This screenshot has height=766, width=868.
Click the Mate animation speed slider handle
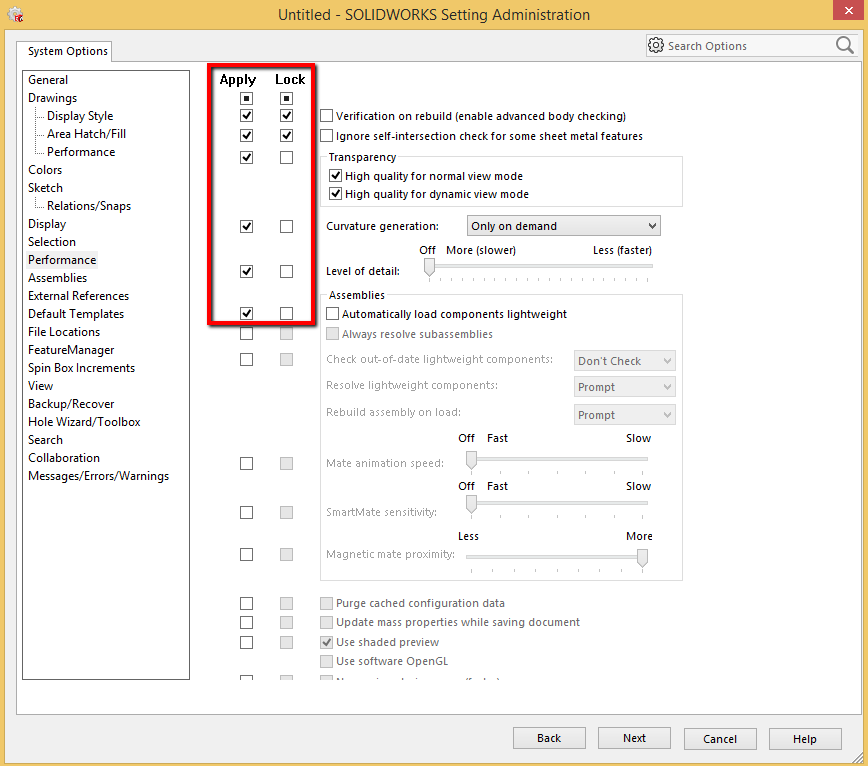click(471, 460)
